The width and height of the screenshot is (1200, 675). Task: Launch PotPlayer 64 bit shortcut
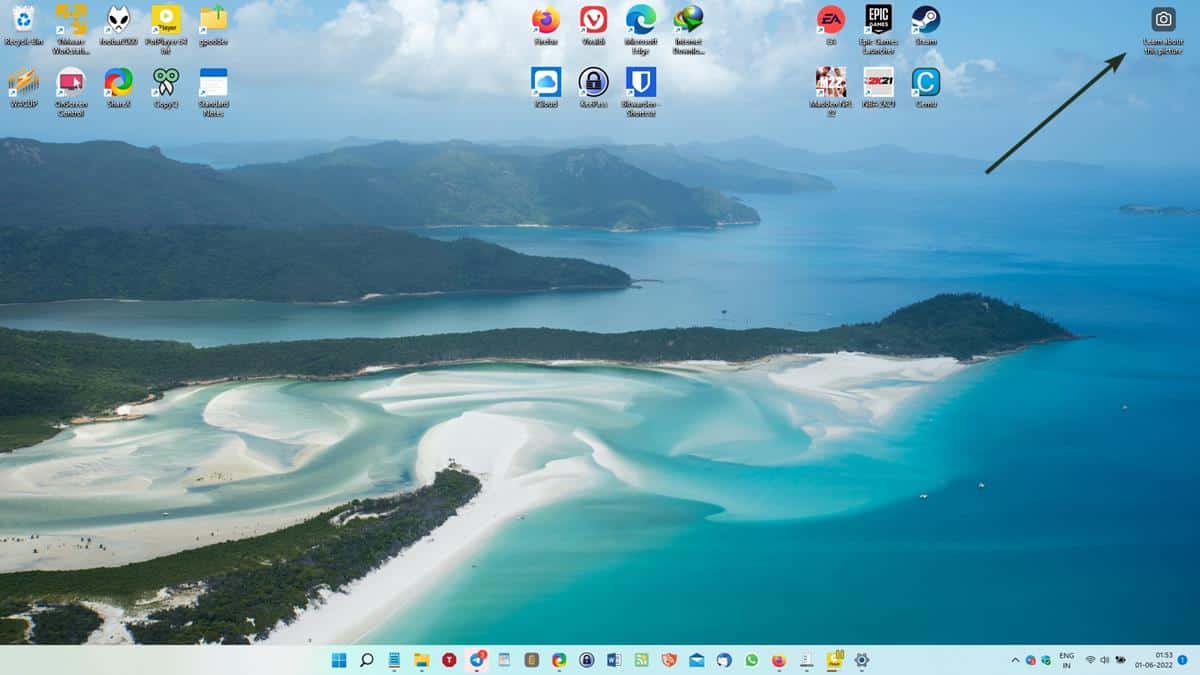166,28
